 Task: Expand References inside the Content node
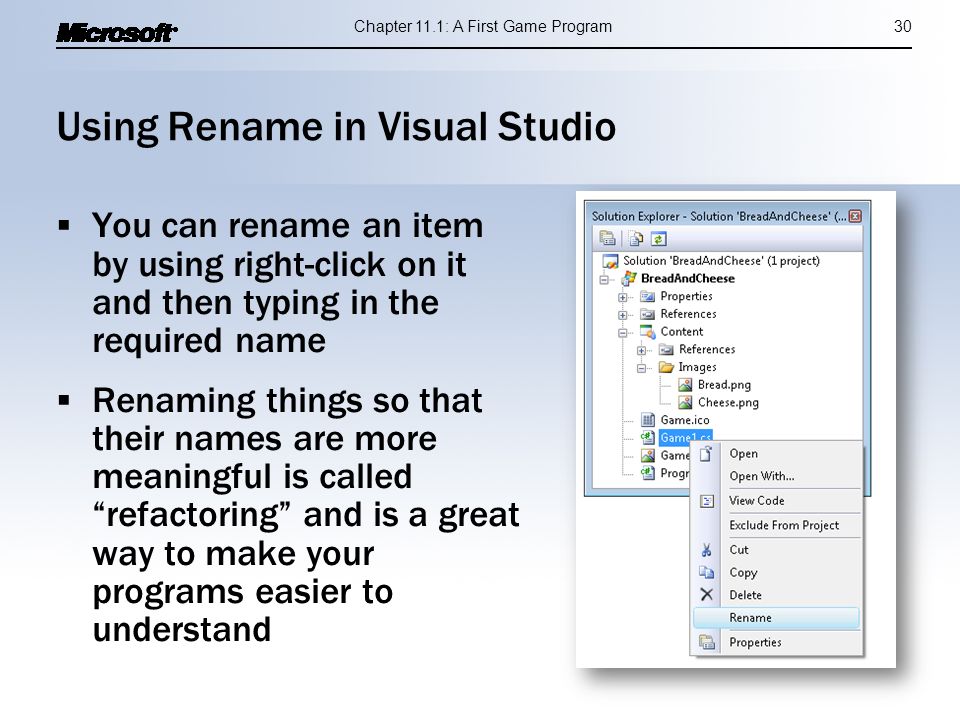[641, 351]
